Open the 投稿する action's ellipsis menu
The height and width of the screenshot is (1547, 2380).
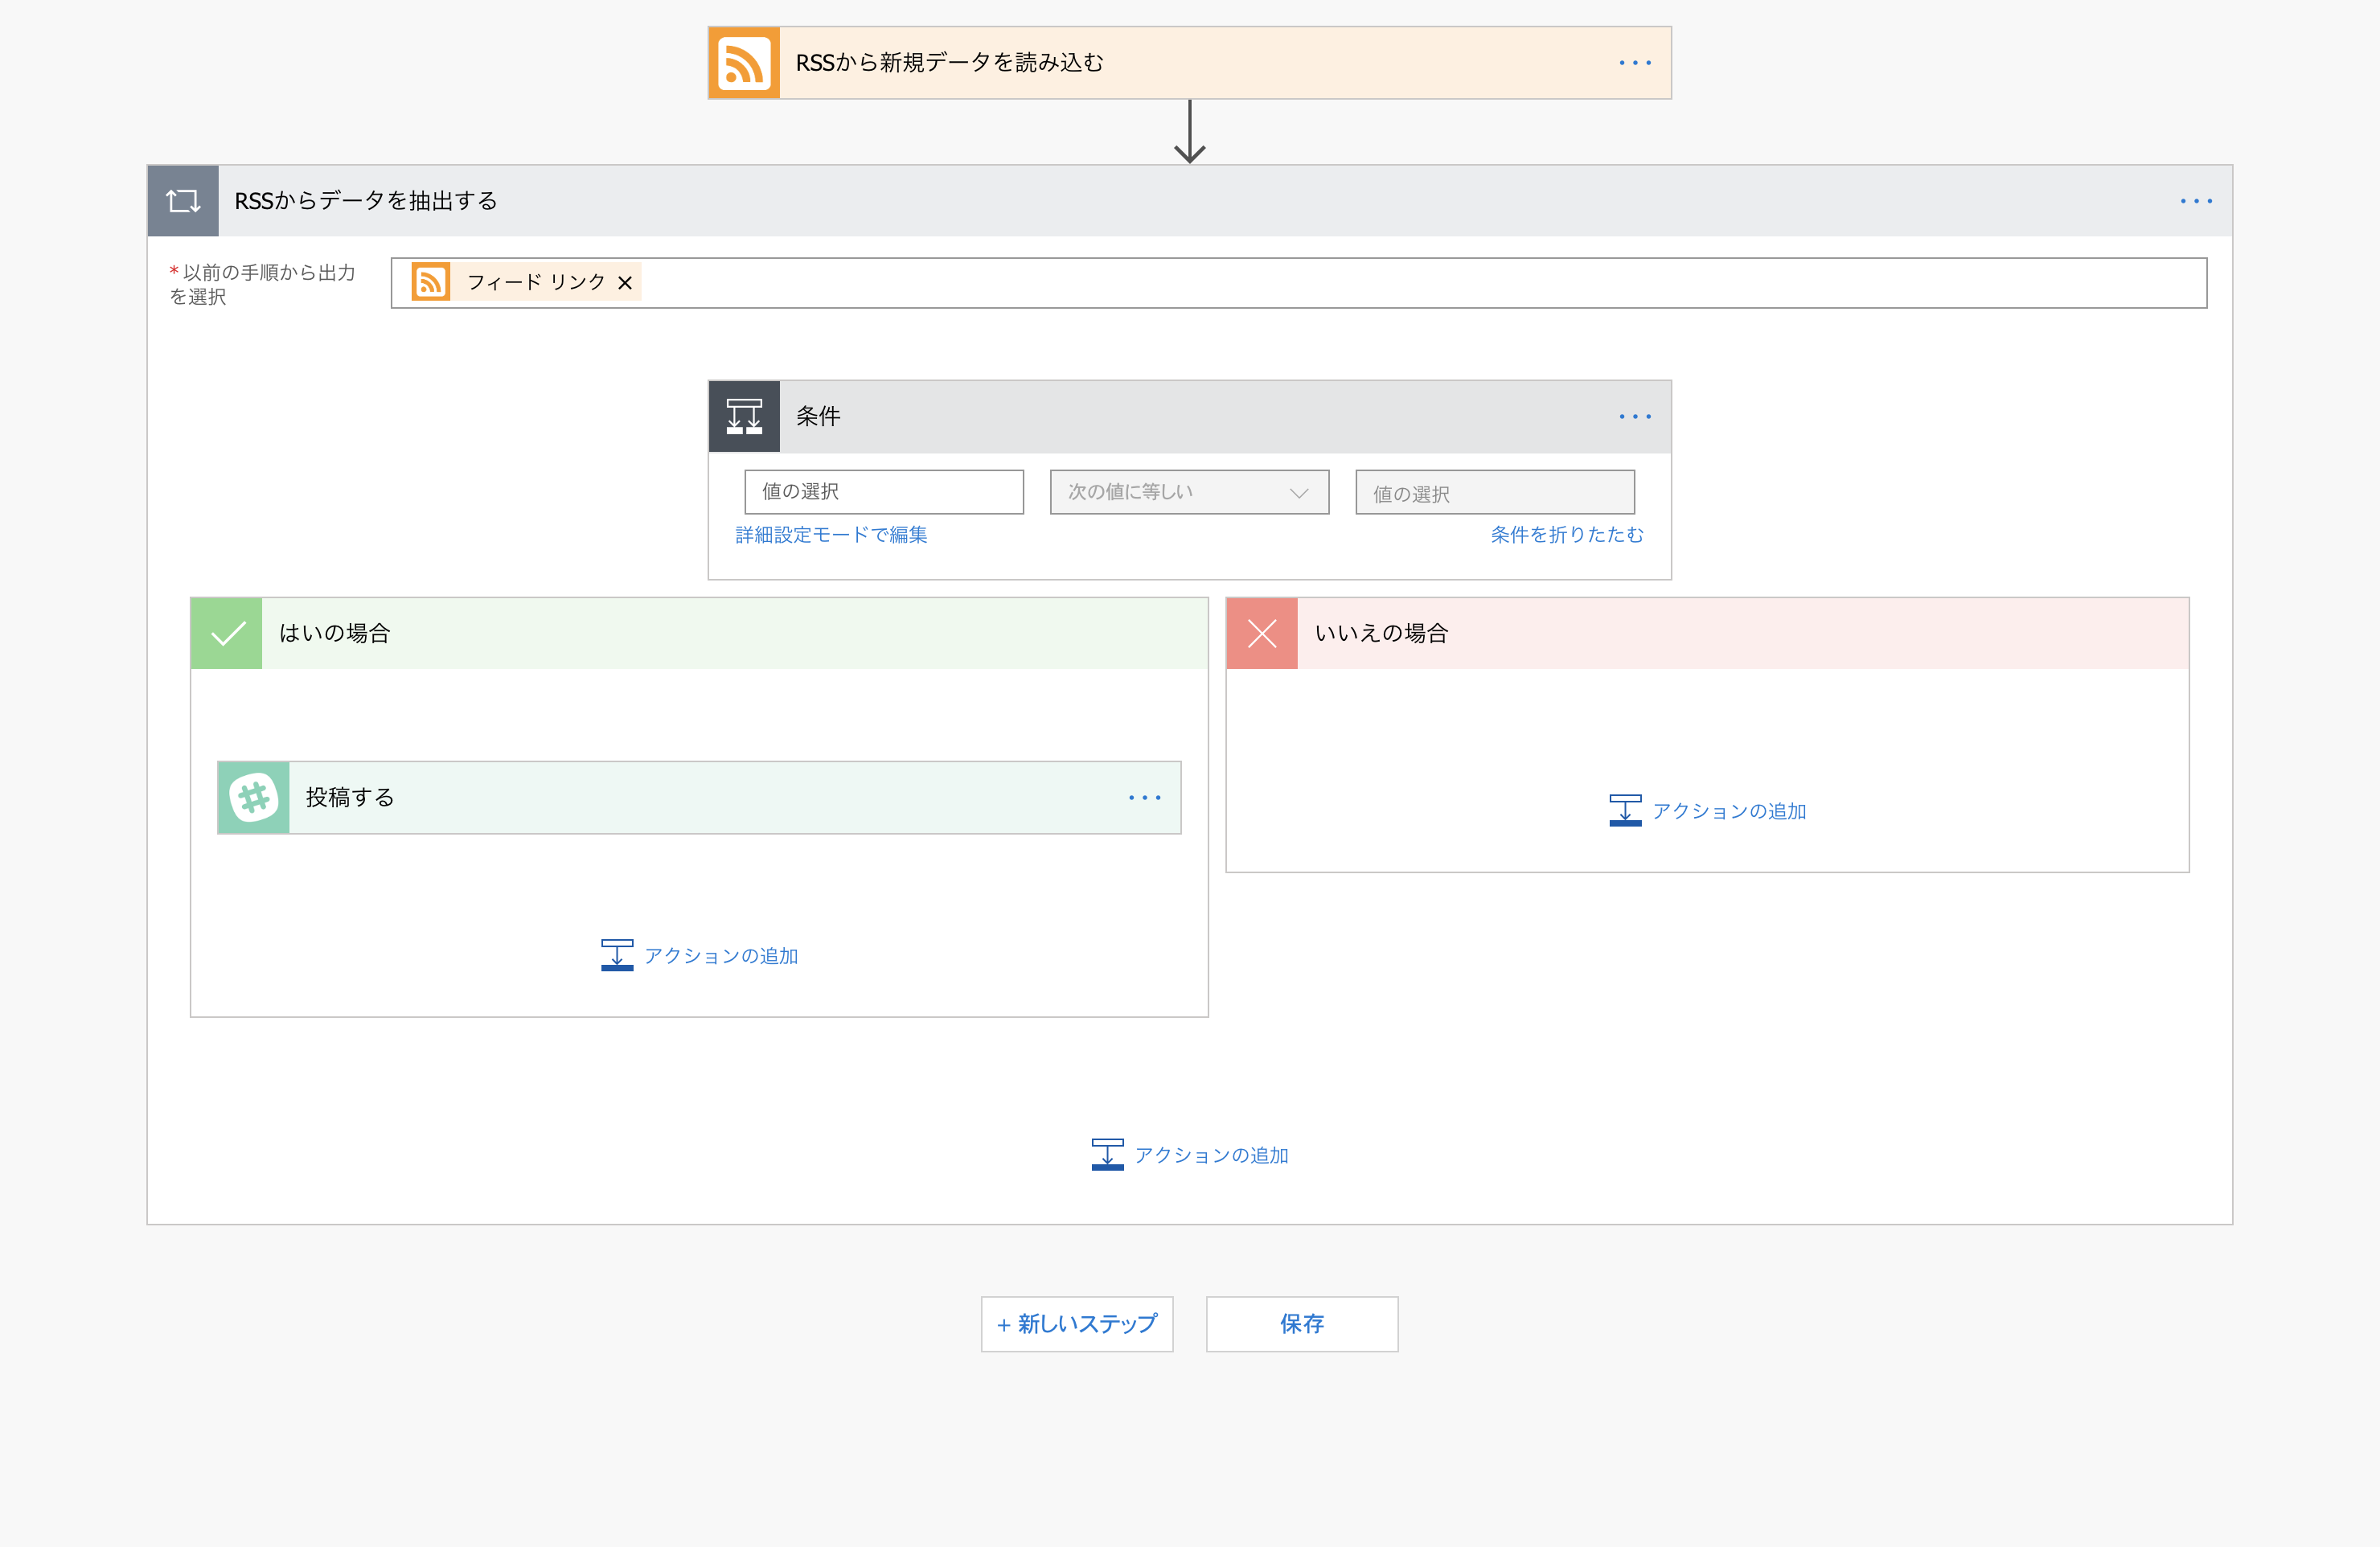click(x=1144, y=797)
